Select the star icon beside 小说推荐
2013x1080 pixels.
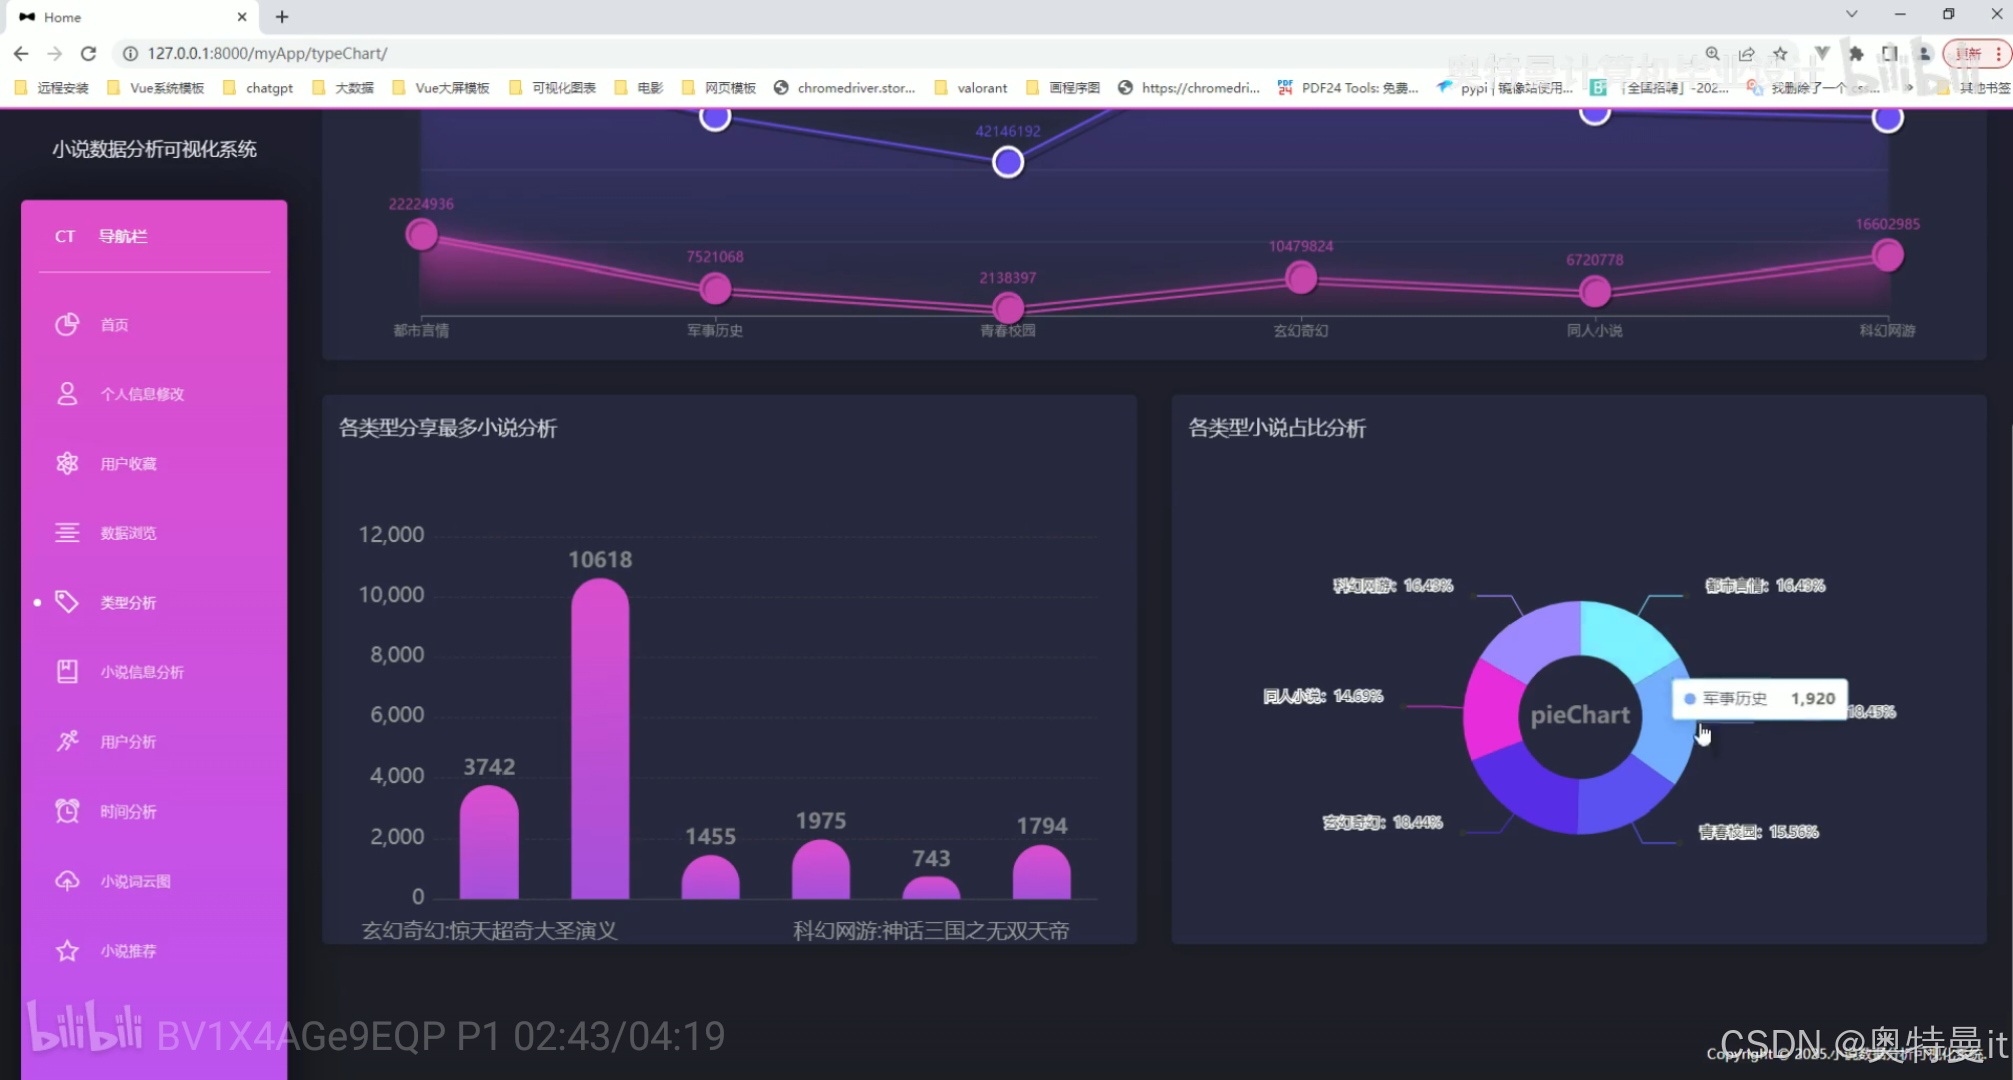(x=67, y=950)
